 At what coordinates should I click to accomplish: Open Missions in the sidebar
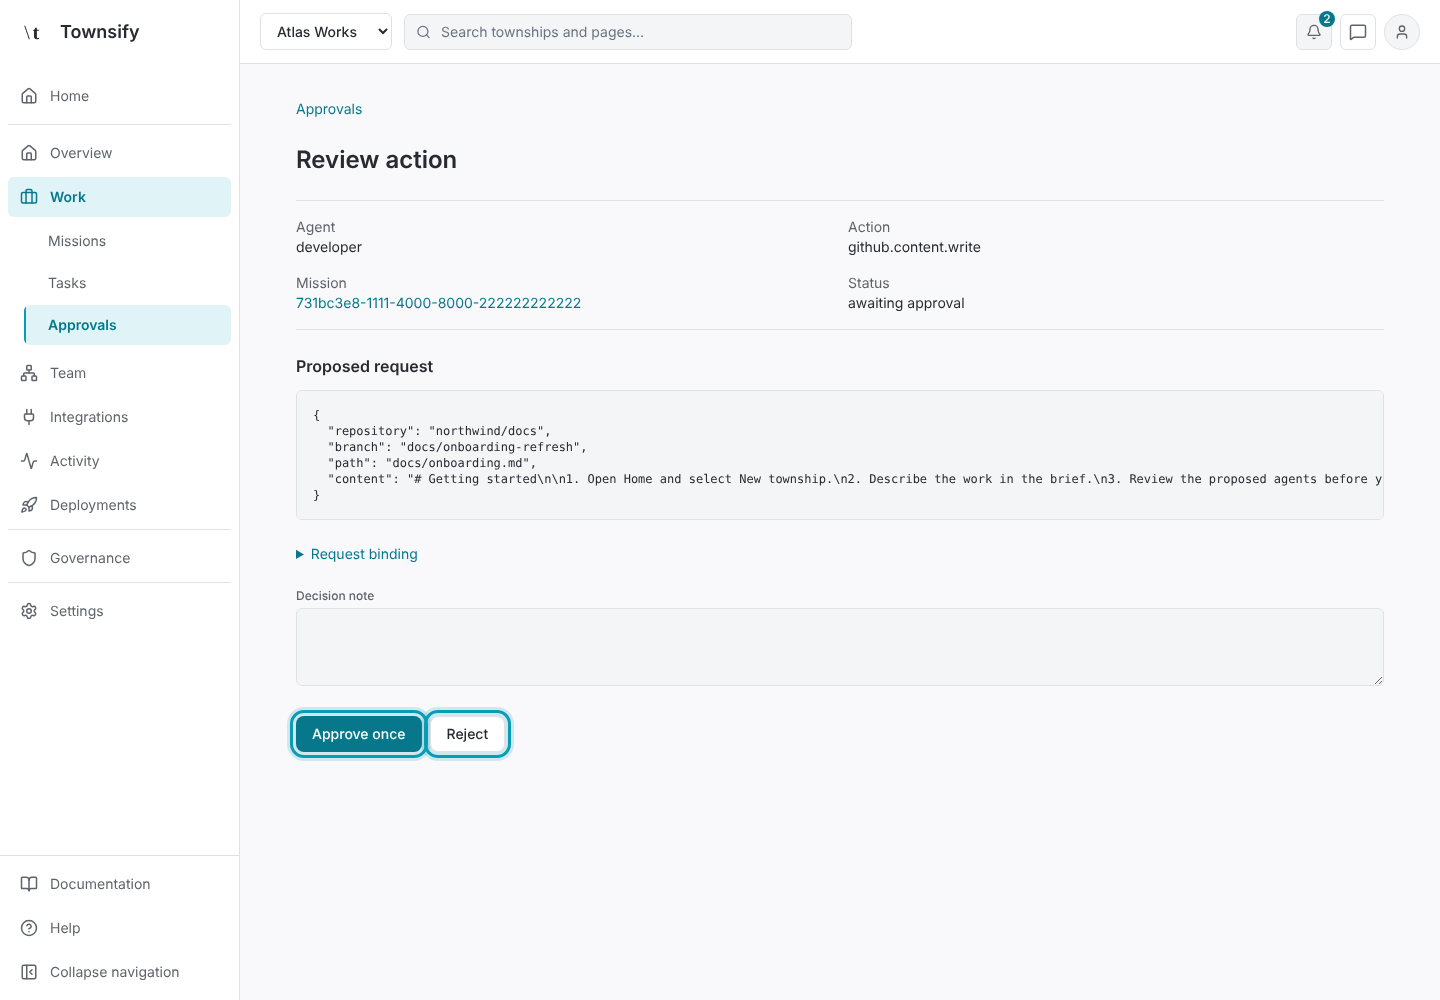tap(77, 241)
